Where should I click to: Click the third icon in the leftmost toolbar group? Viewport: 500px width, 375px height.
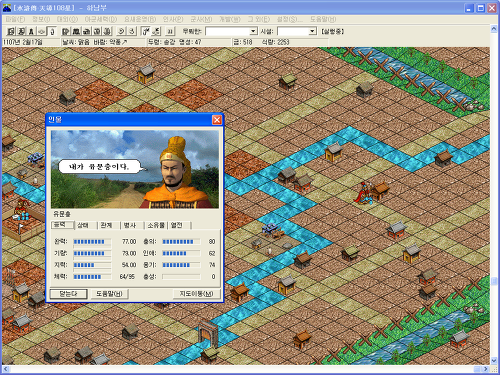coord(31,31)
